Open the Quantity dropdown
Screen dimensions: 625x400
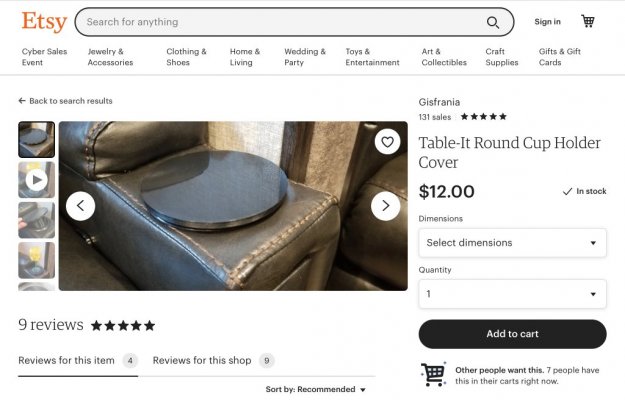click(x=512, y=294)
